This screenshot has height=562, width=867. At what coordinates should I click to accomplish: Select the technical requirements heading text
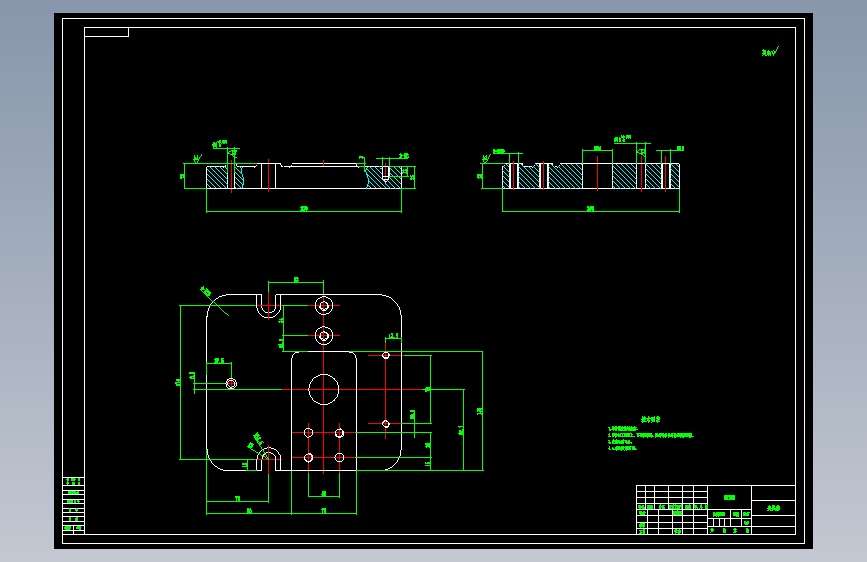650,419
